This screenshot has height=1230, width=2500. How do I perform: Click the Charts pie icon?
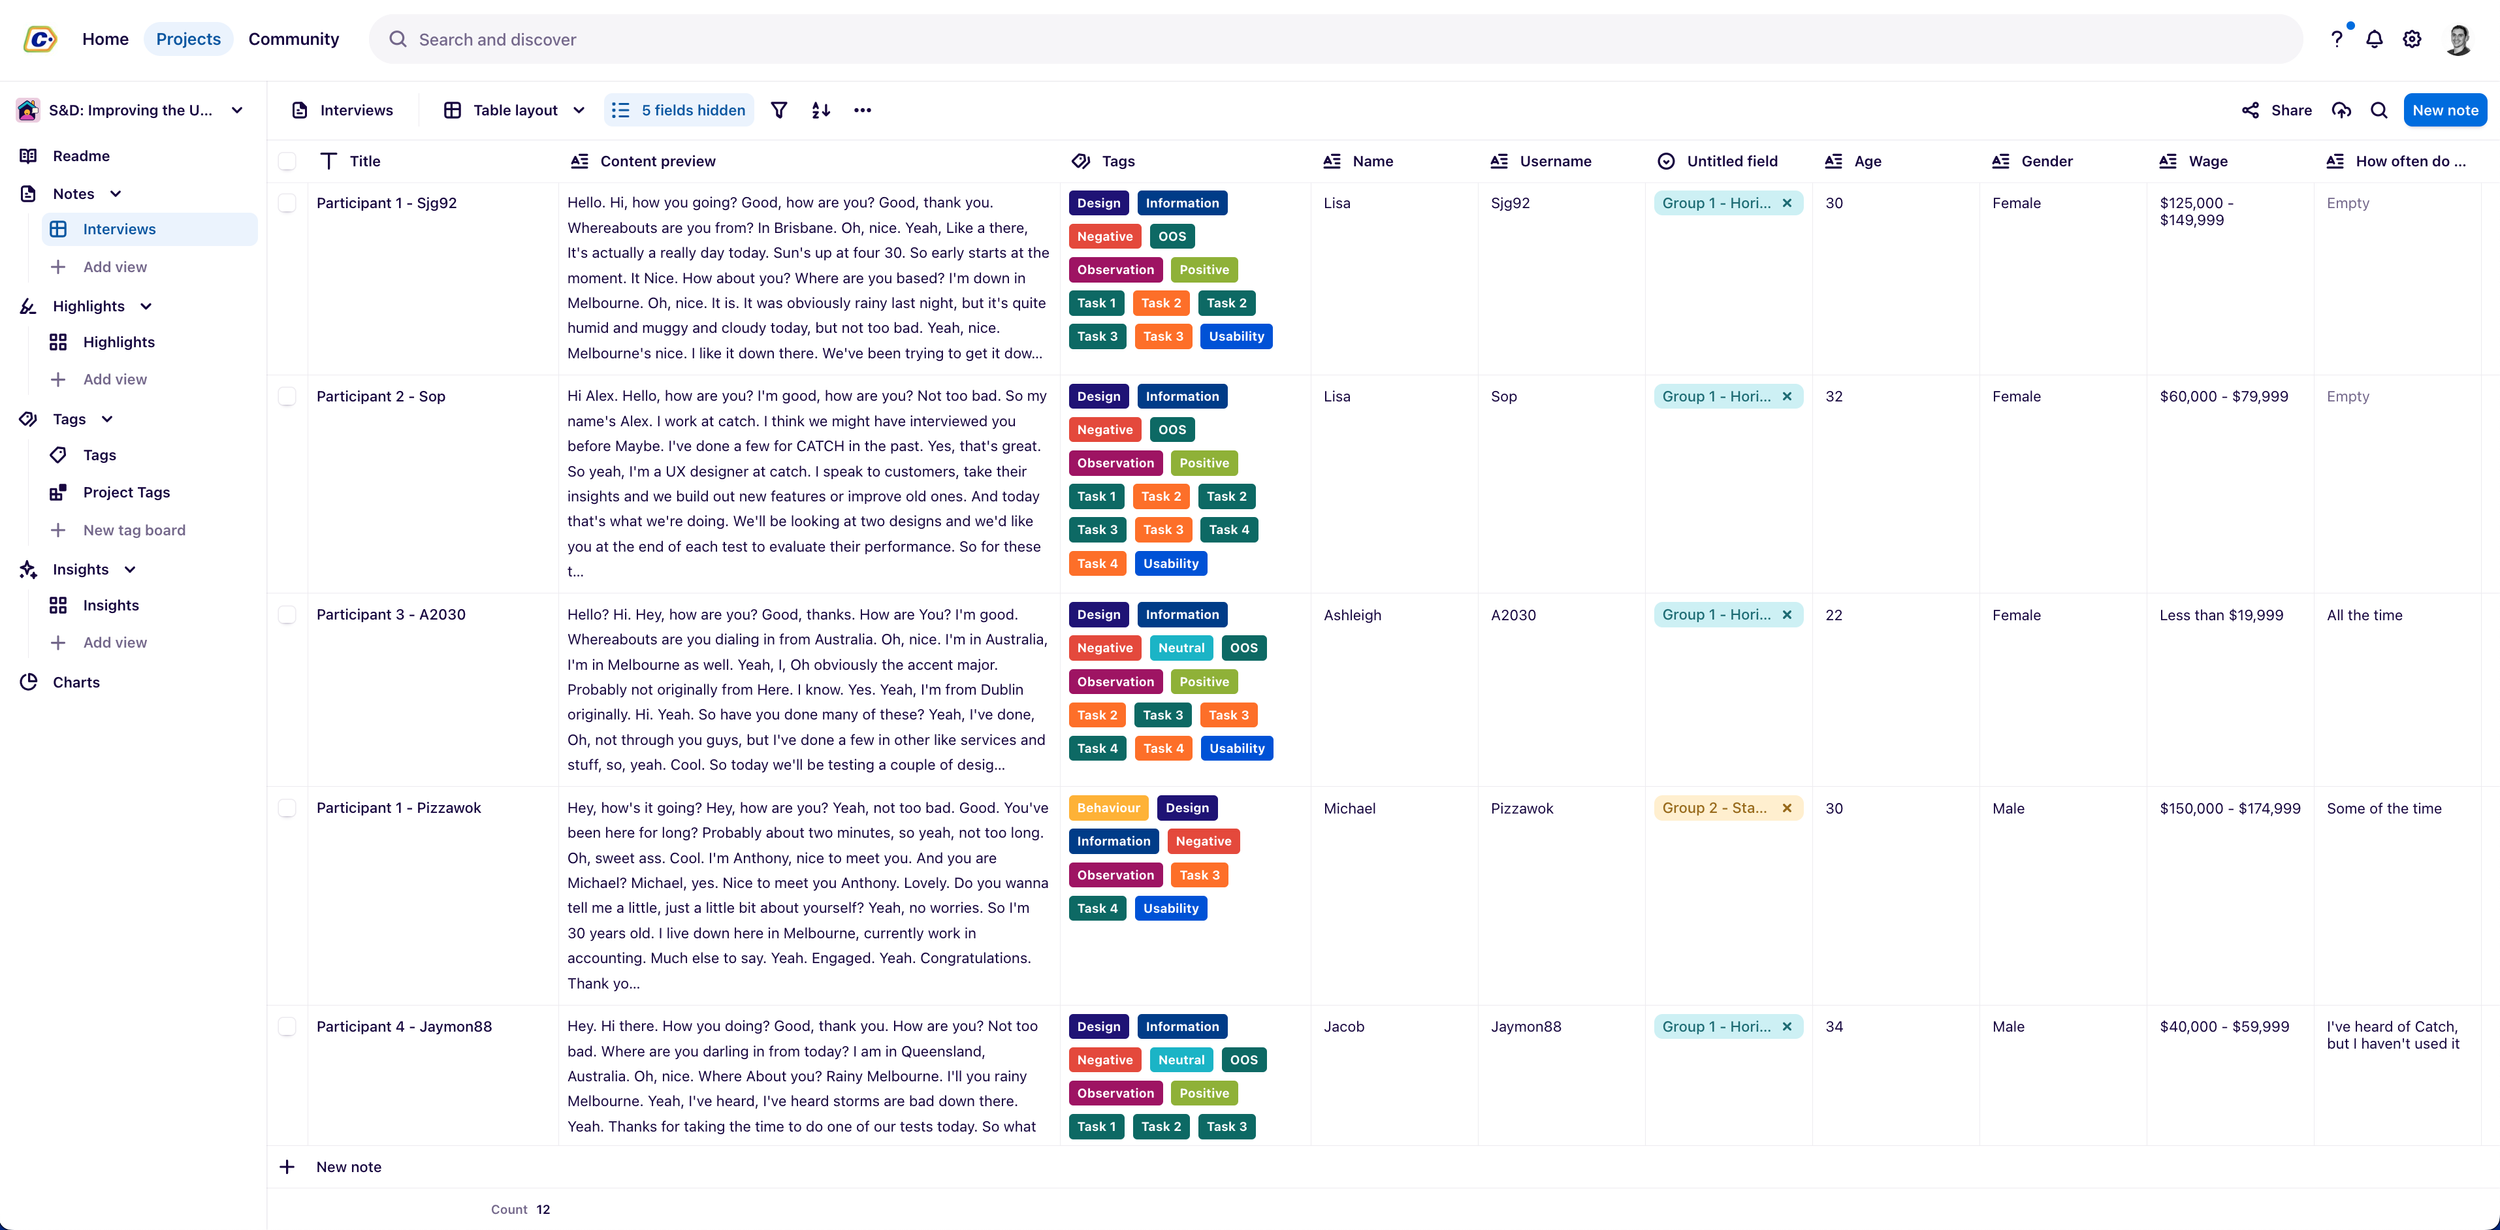click(28, 682)
